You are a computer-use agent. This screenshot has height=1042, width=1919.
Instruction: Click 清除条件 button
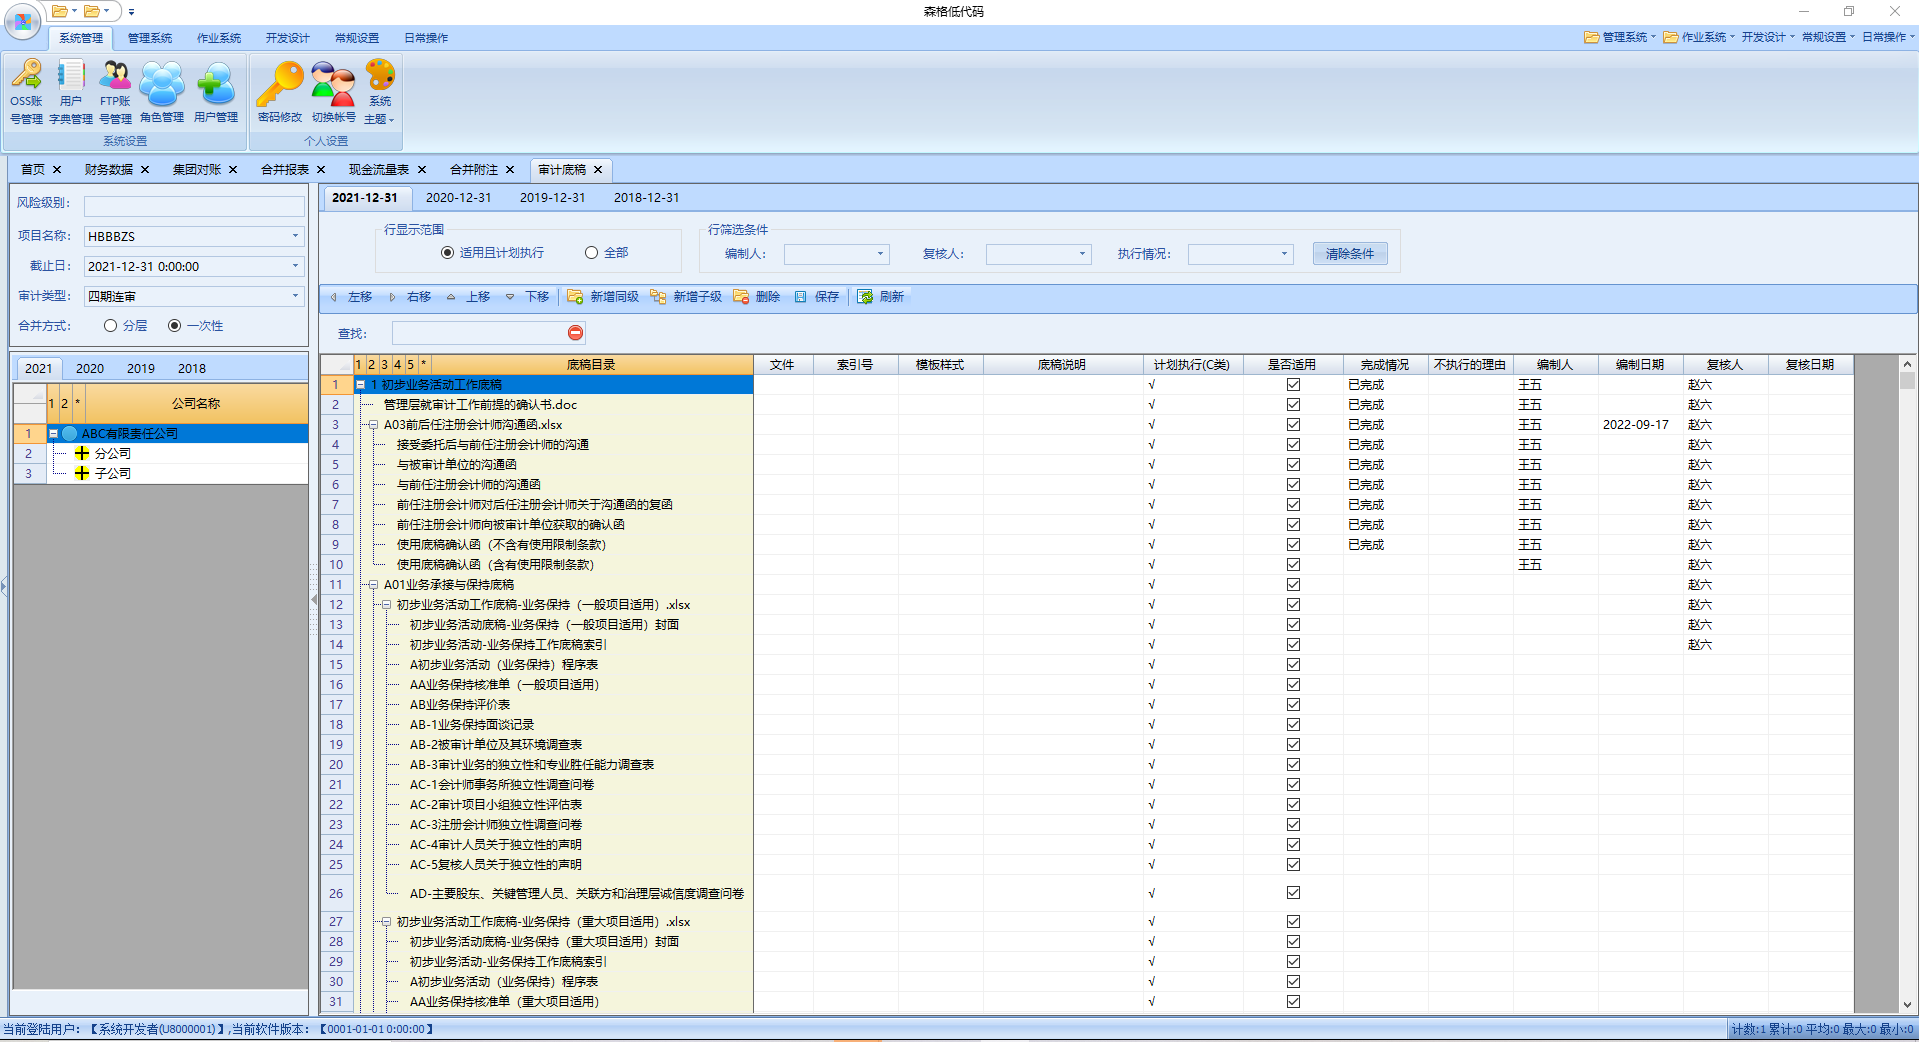pyautogui.click(x=1350, y=254)
